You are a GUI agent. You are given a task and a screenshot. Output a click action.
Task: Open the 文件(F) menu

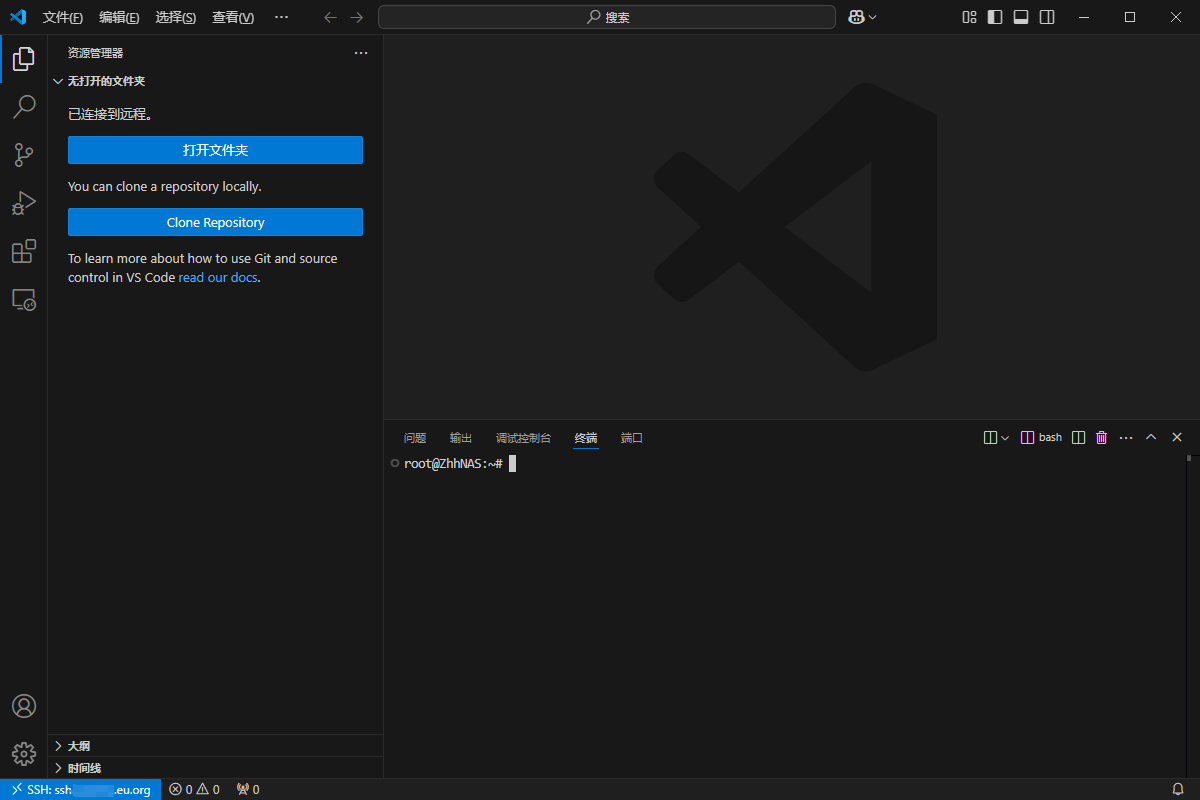[x=63, y=17]
